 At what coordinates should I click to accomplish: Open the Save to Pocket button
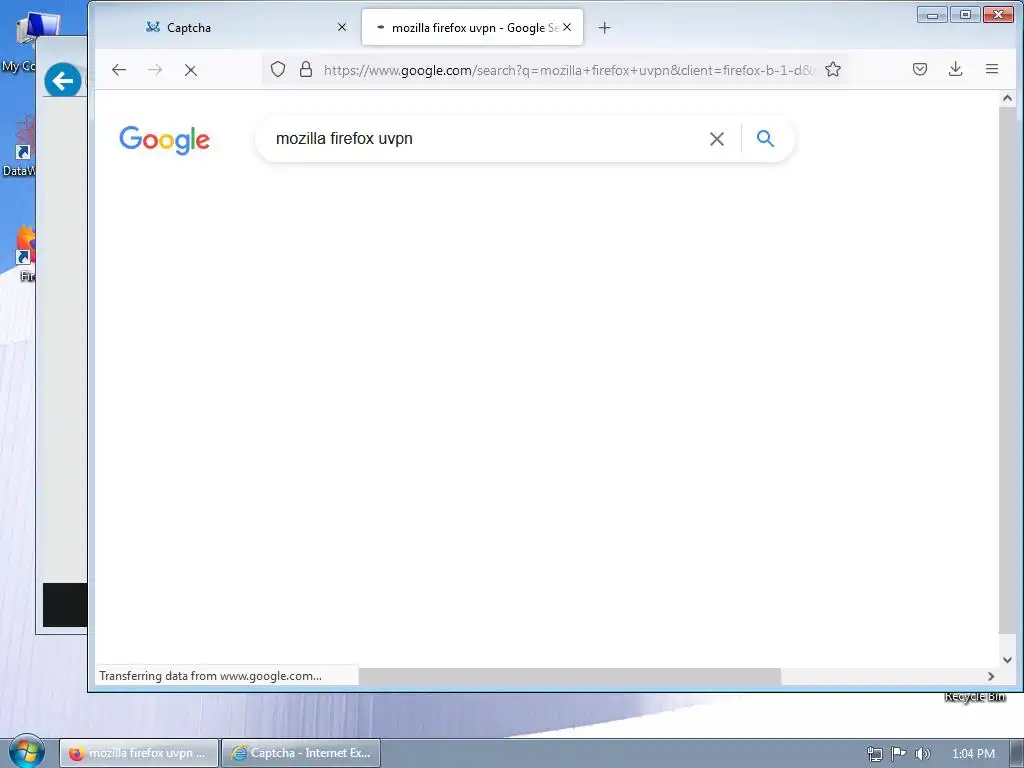920,69
